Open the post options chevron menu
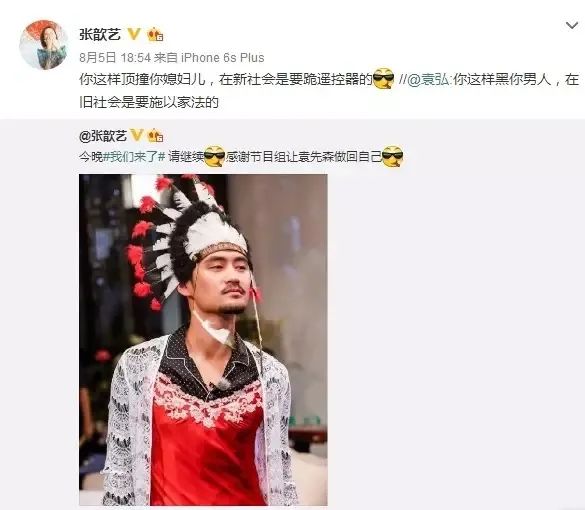This screenshot has height=510, width=585. [x=572, y=26]
